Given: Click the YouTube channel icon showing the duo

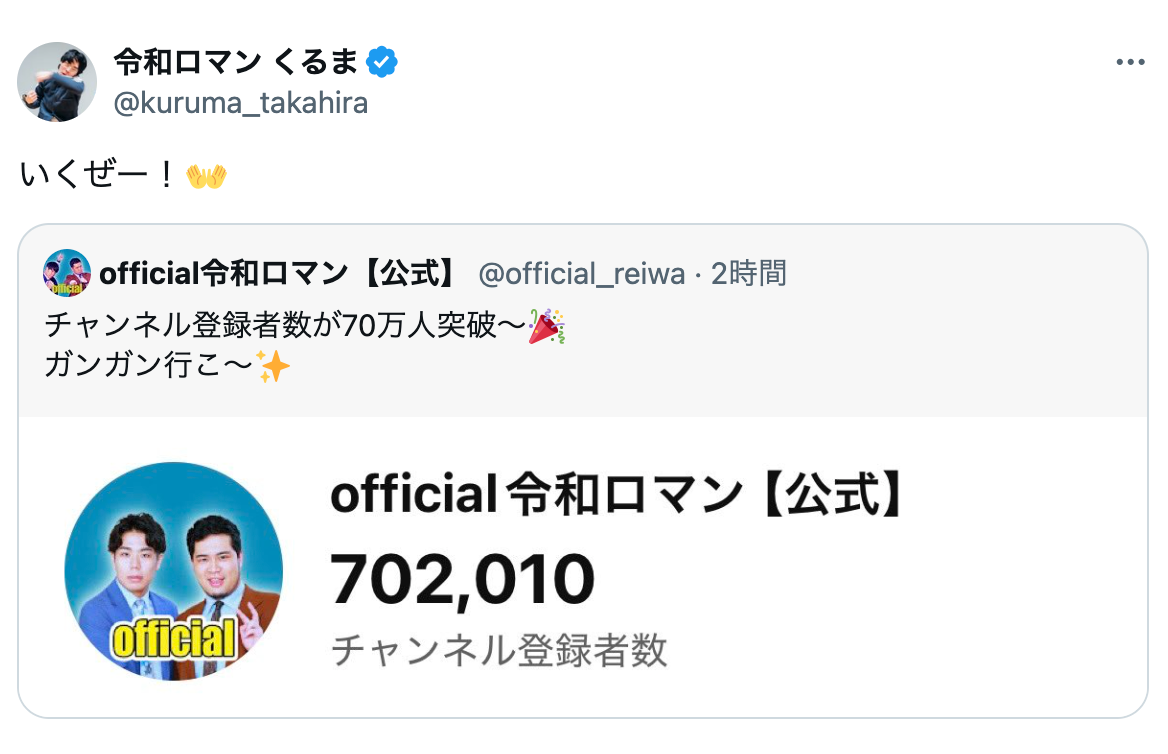Looking at the screenshot, I should click(x=174, y=572).
